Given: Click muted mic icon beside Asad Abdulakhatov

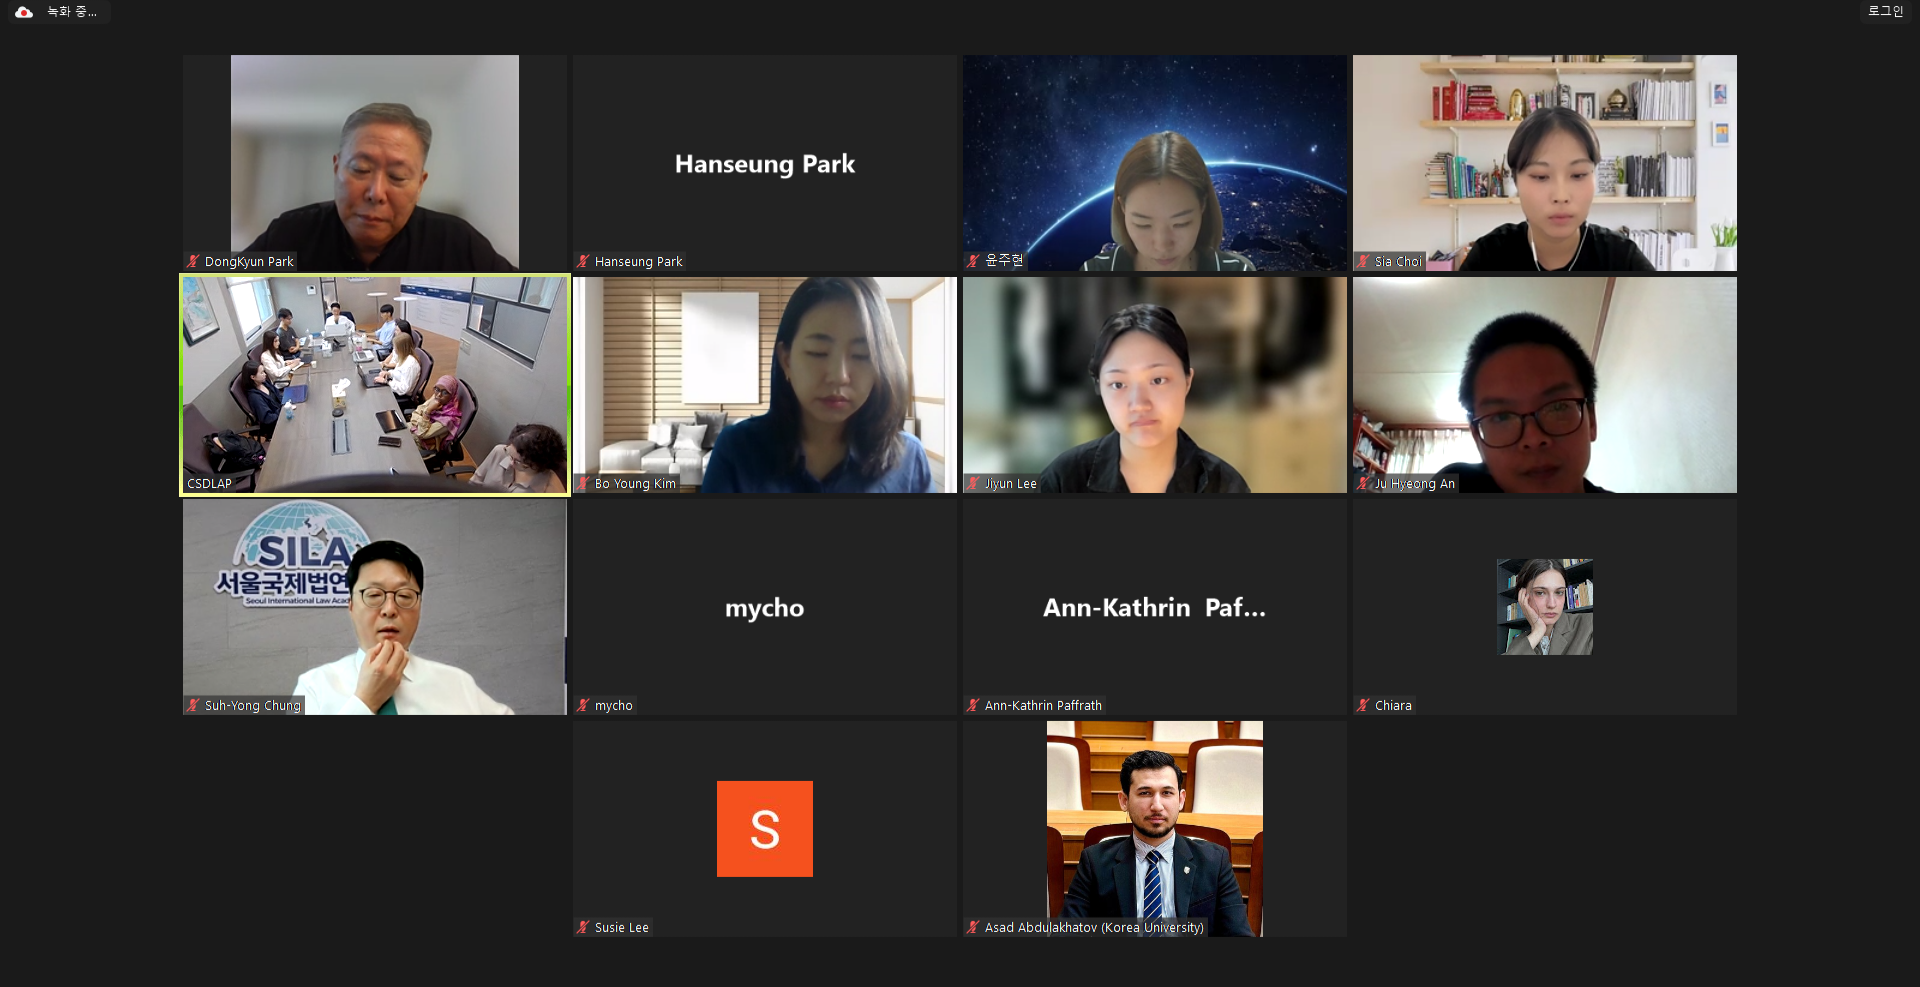Looking at the screenshot, I should pos(974,927).
